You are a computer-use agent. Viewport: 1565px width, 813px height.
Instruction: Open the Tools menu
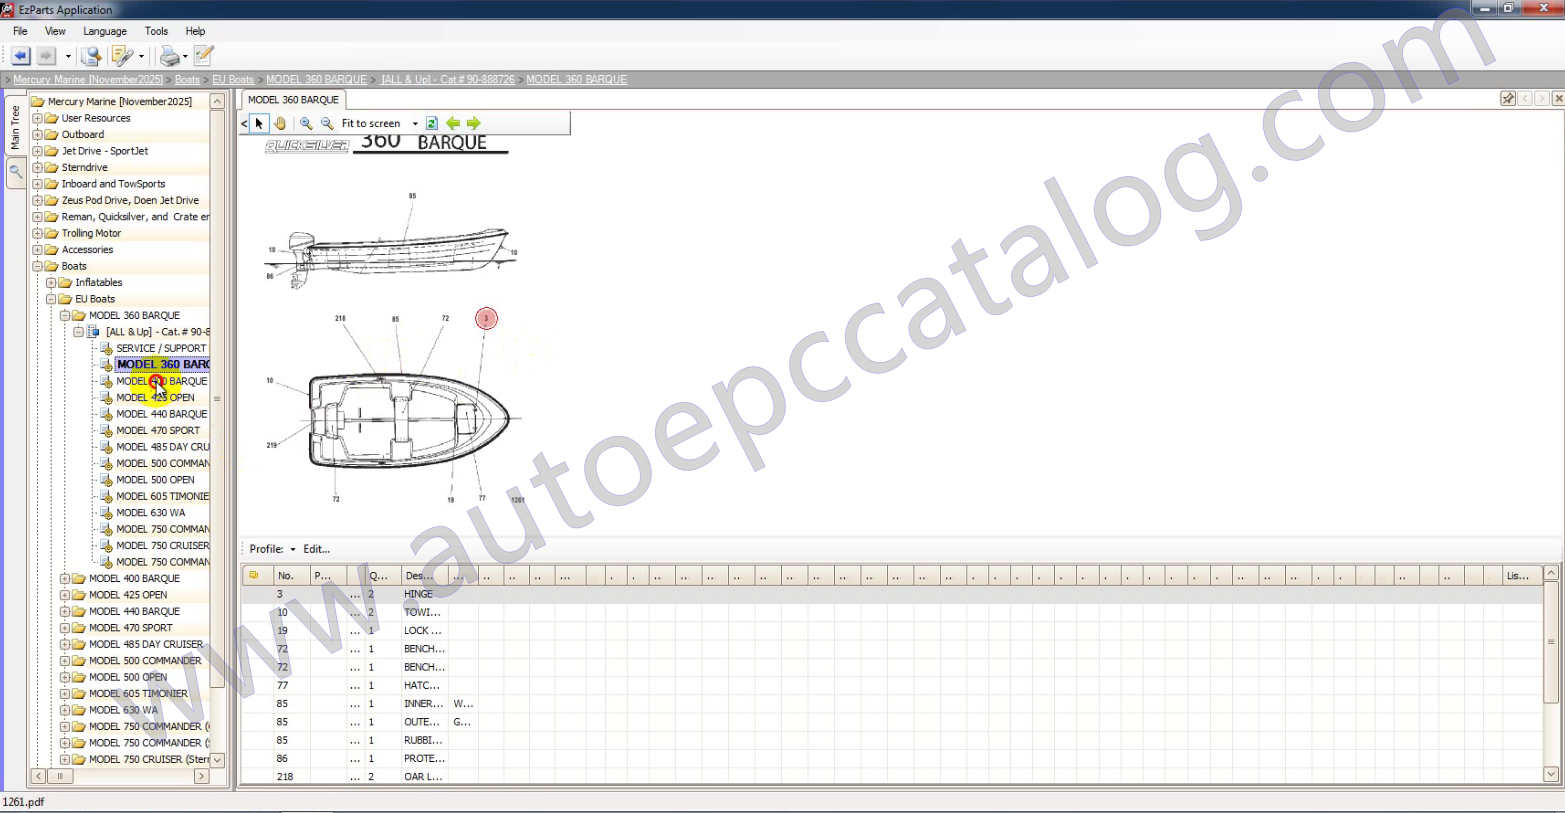pyautogui.click(x=156, y=31)
